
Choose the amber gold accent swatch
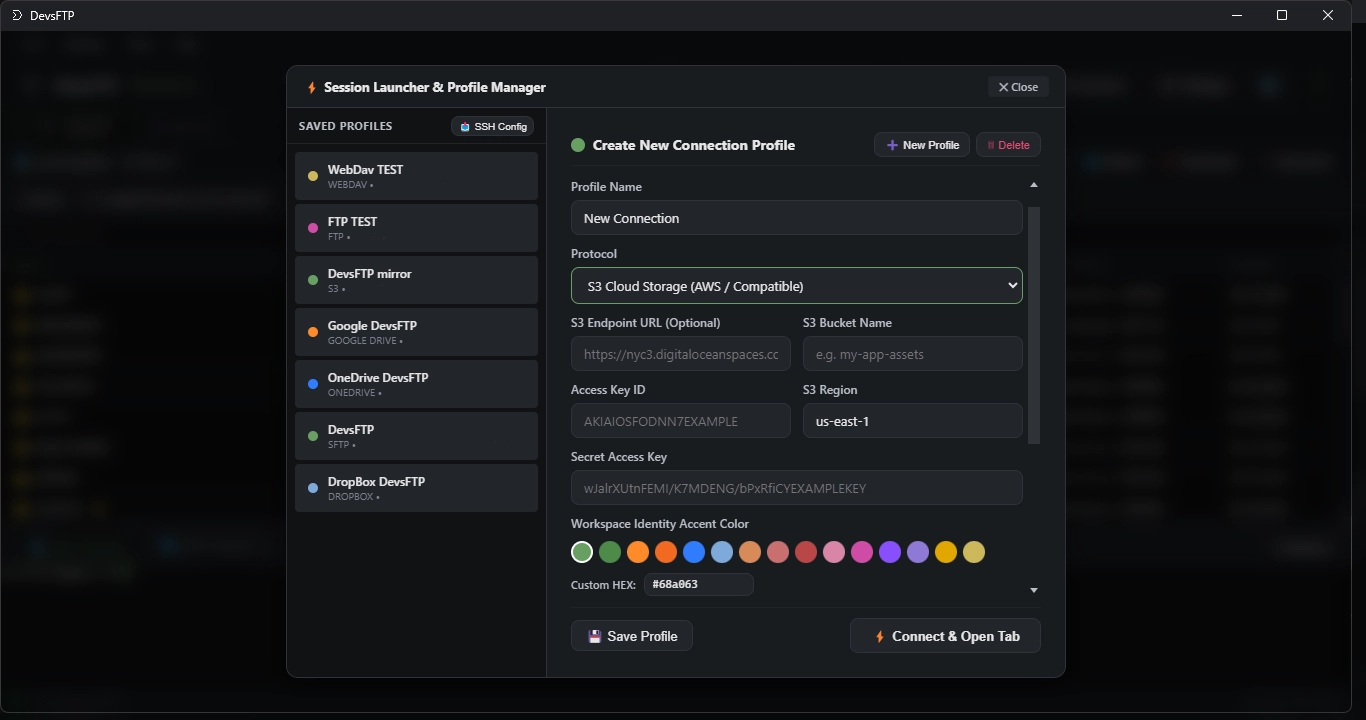[946, 552]
